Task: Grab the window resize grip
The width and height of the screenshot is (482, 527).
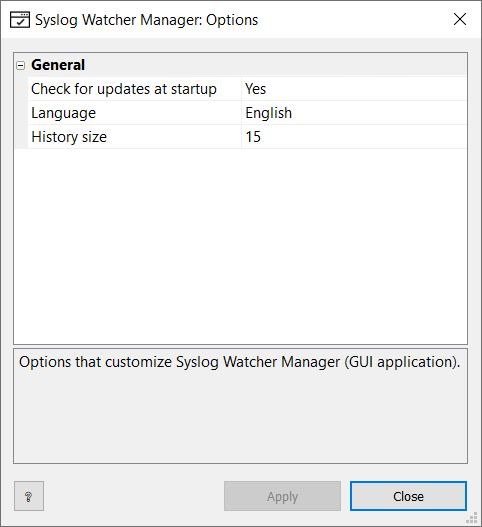Action: (472, 518)
